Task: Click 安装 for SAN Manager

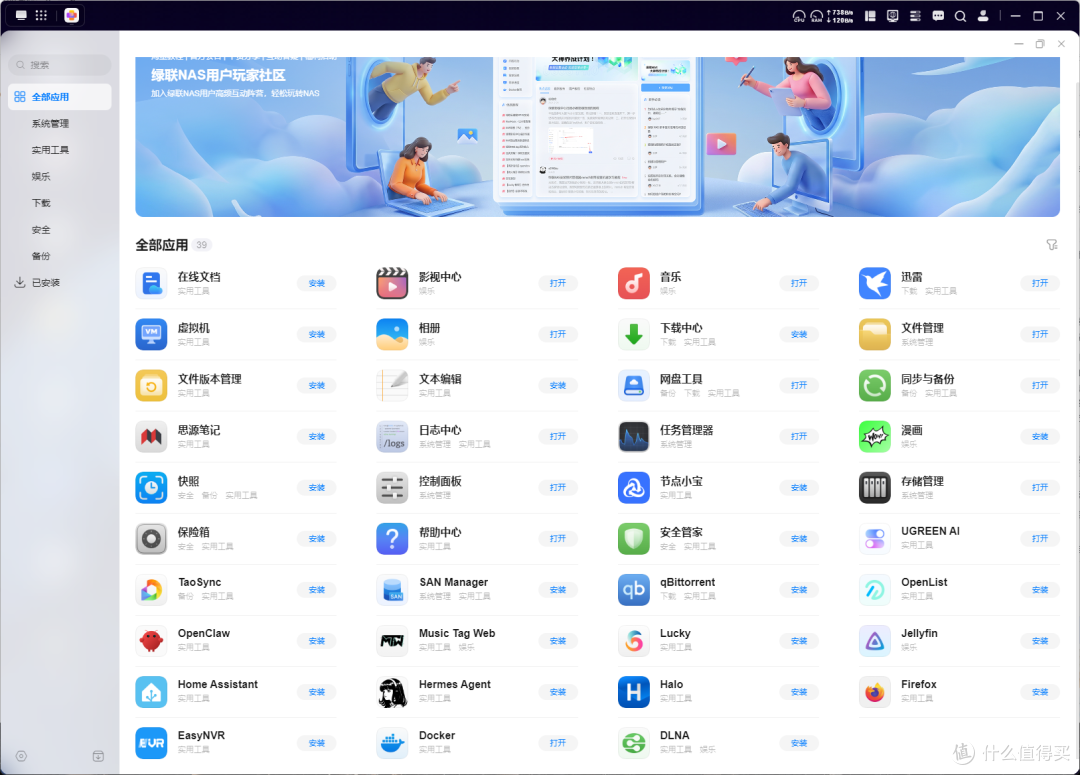Action: [x=558, y=590]
